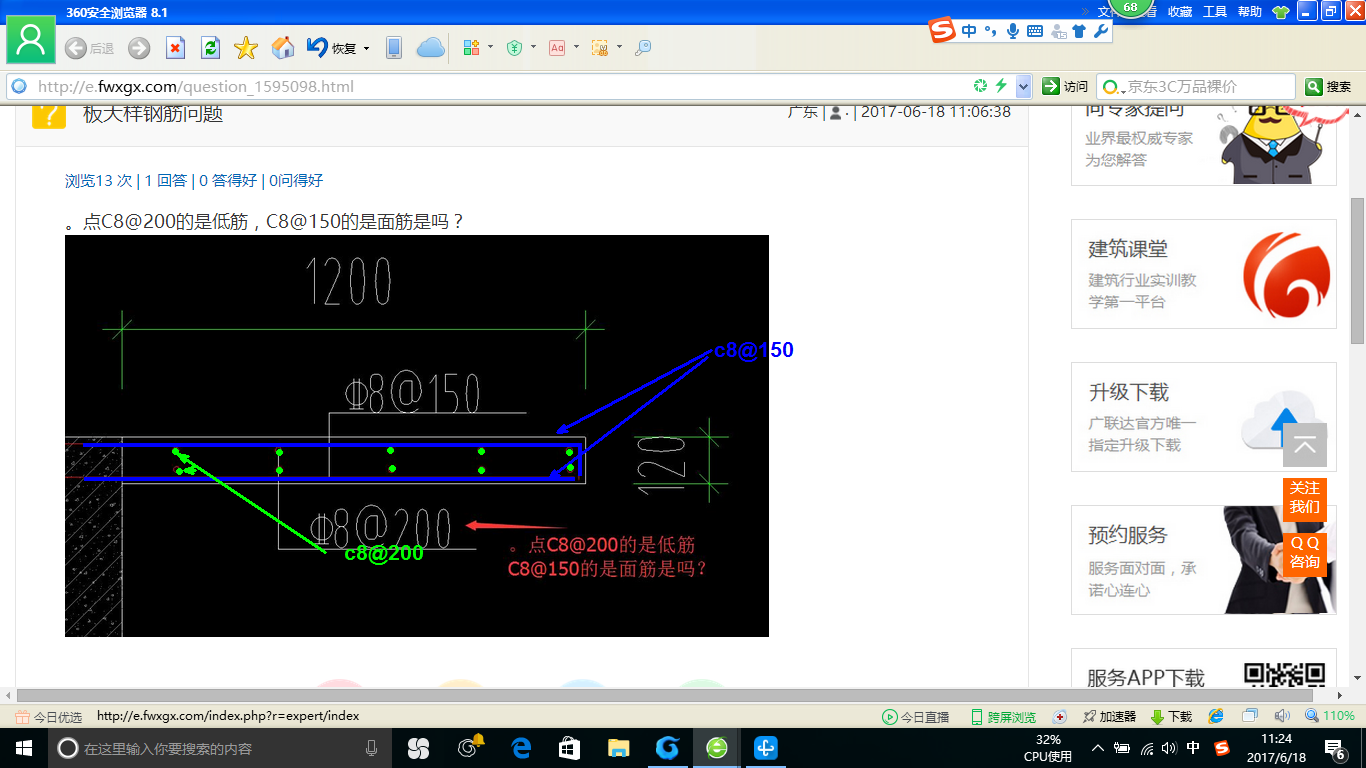
Task: Click the 0 答得好 link
Action: [x=228, y=181]
